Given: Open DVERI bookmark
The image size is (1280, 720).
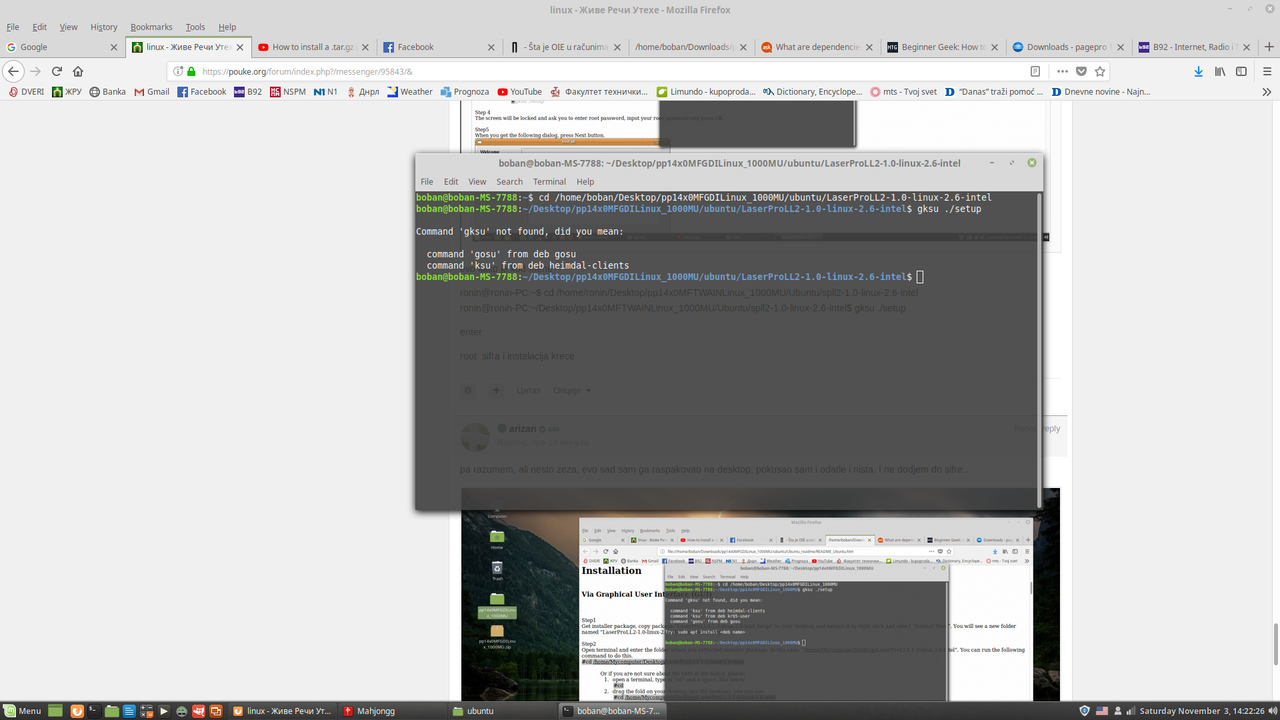Looking at the screenshot, I should coord(27,91).
